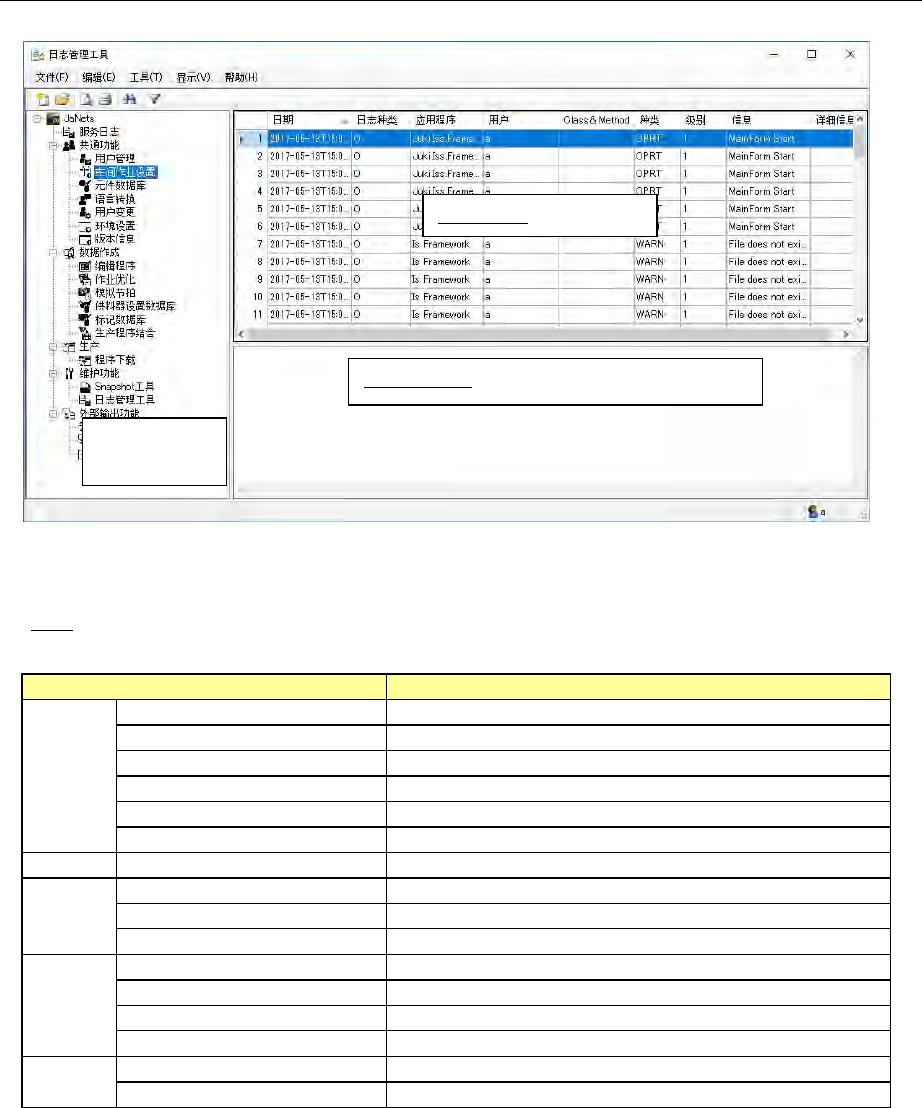The image size is (922, 1108).
Task: Sort by the 信息 column header
Action: coord(768,120)
